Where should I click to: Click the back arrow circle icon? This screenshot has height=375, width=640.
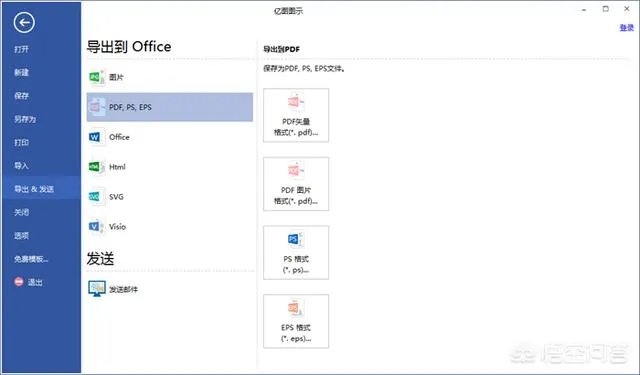click(x=24, y=22)
